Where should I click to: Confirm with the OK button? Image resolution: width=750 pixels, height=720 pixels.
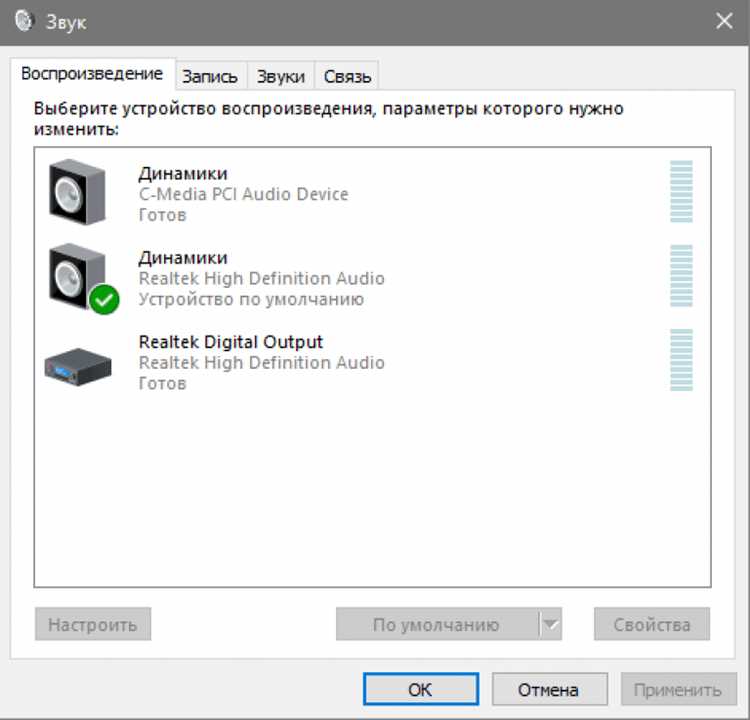(x=421, y=689)
